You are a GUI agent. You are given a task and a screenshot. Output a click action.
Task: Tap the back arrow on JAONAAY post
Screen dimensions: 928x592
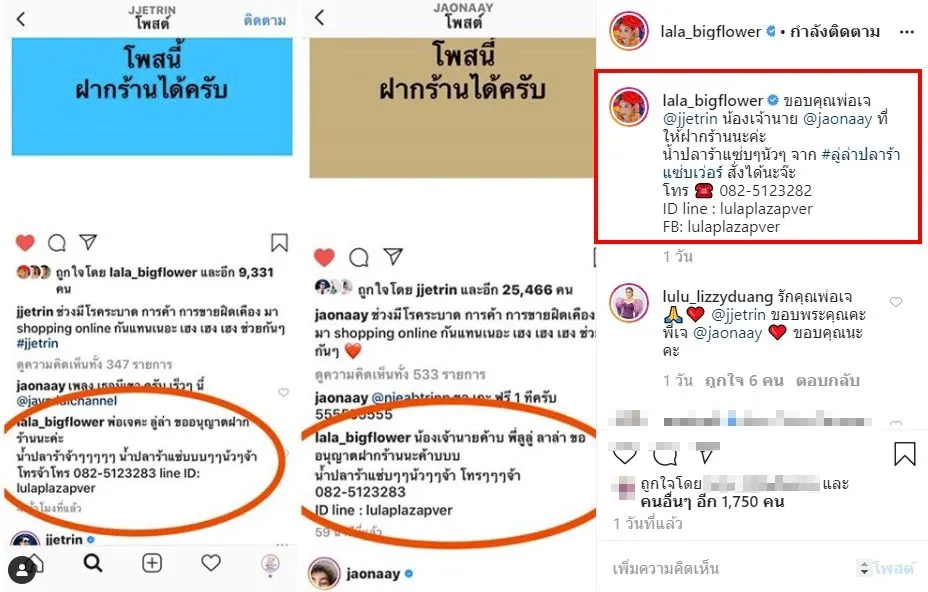click(x=320, y=17)
